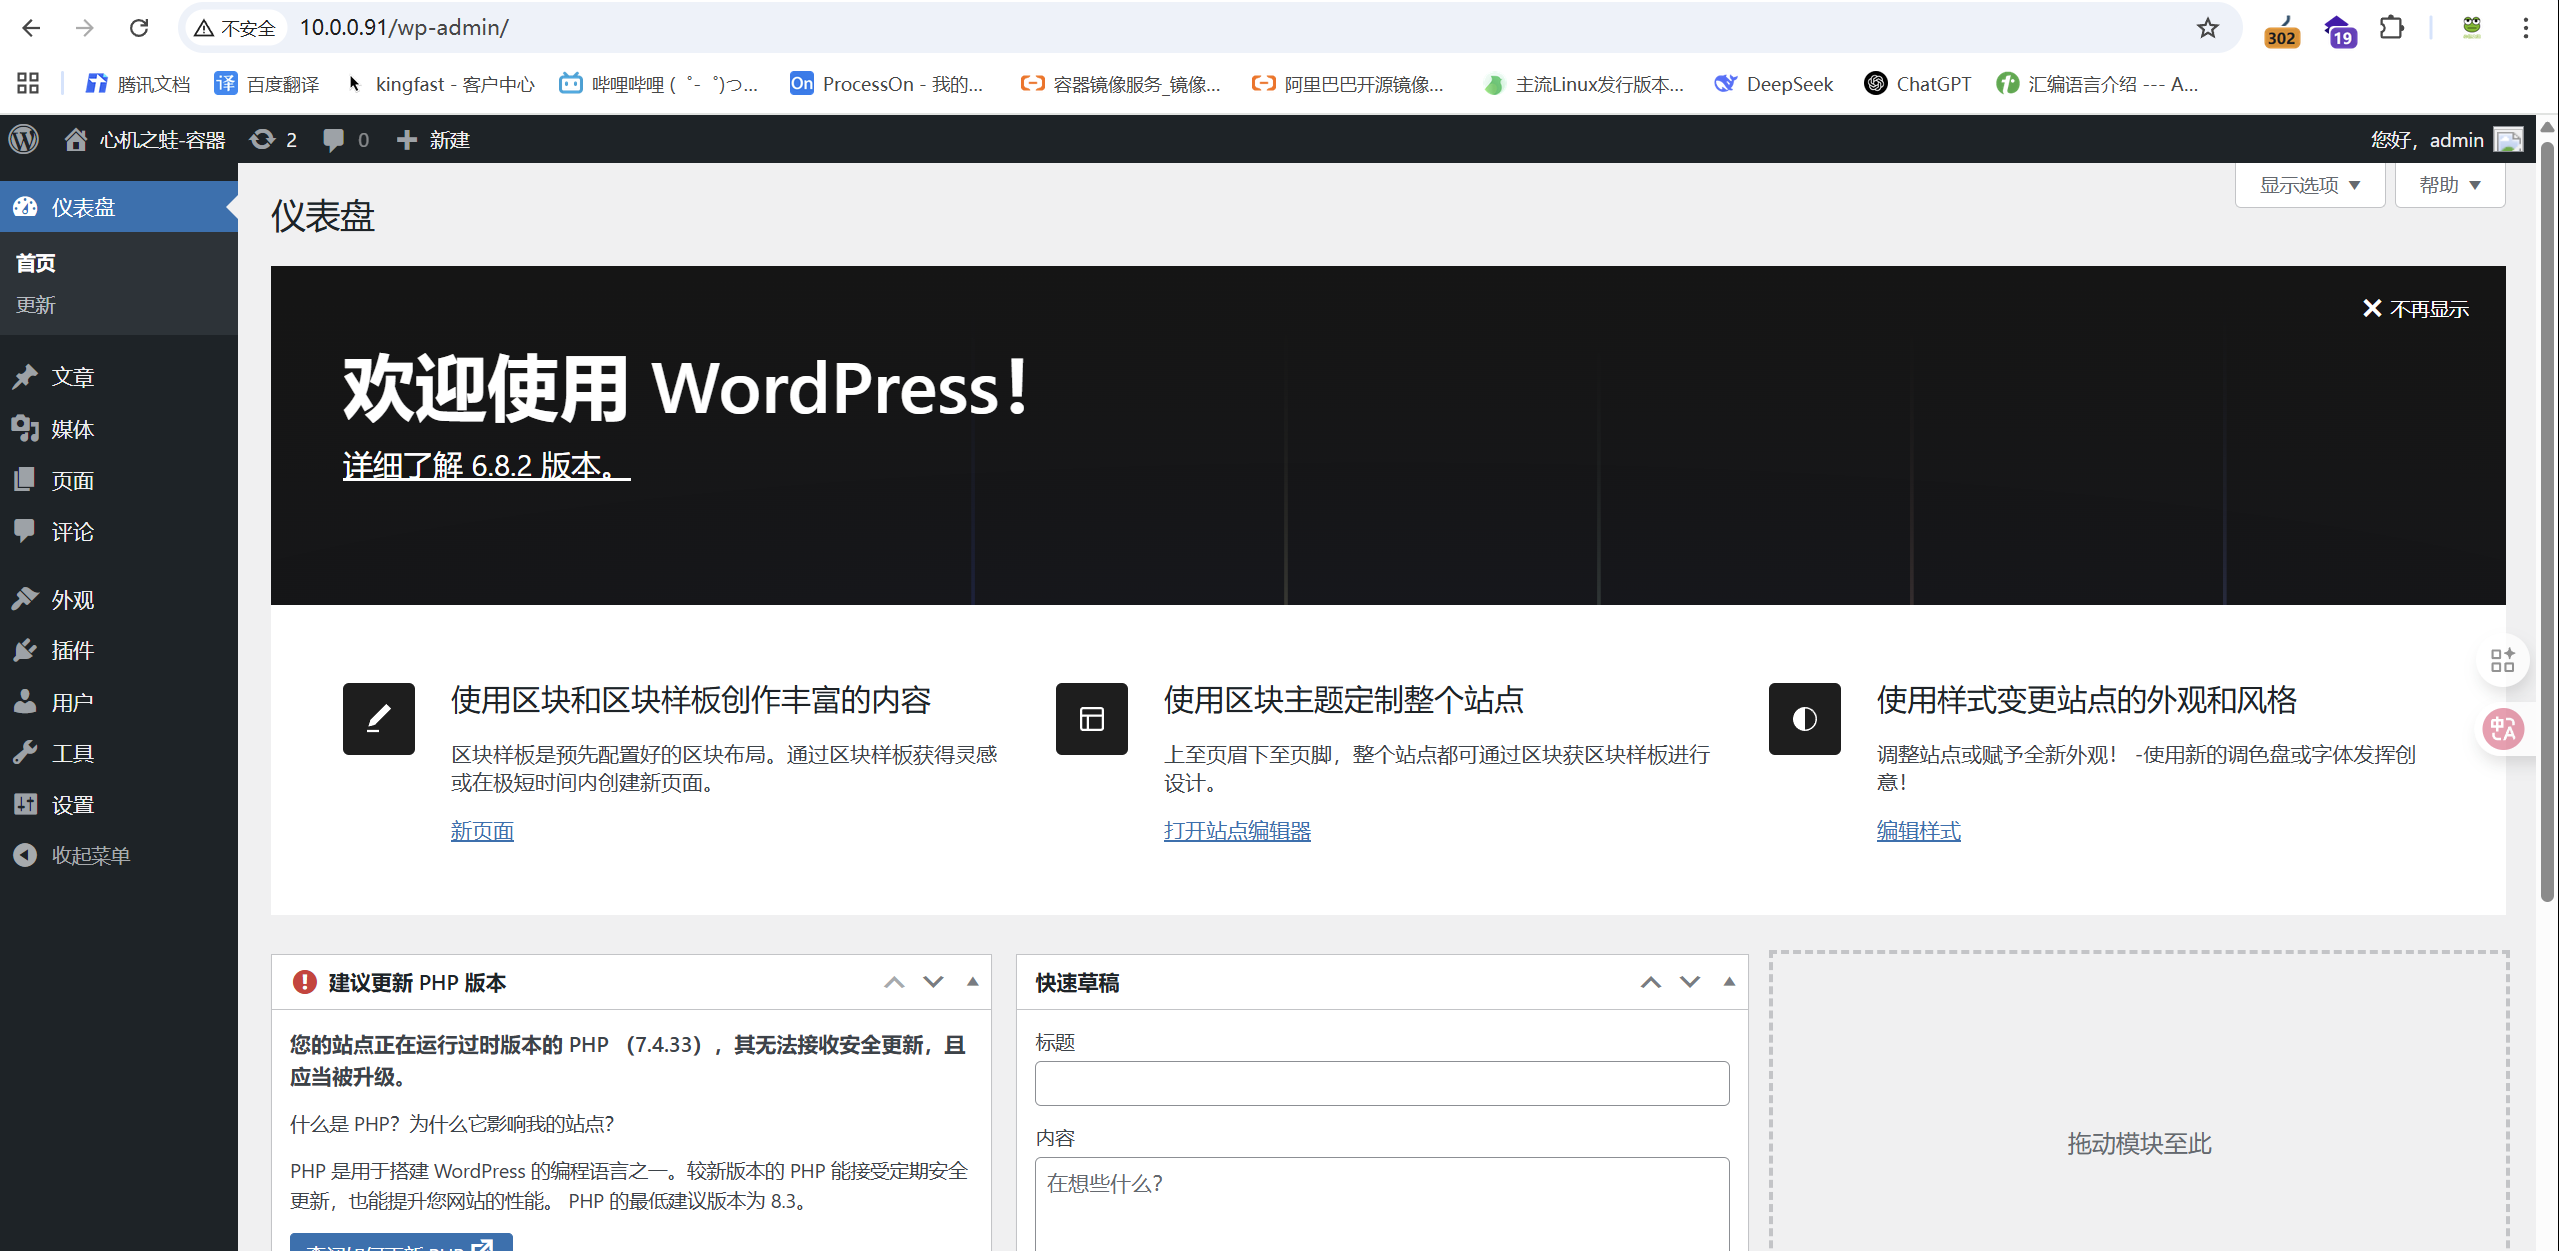
Task: Open 编辑样式 link
Action: point(1918,831)
